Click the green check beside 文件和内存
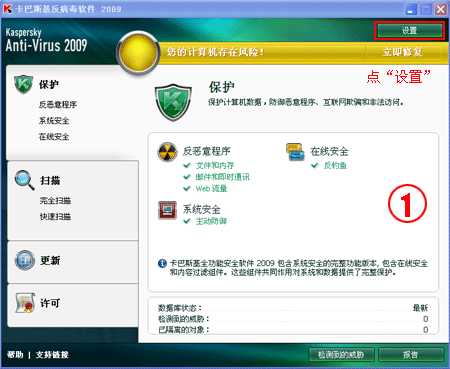 (187, 165)
